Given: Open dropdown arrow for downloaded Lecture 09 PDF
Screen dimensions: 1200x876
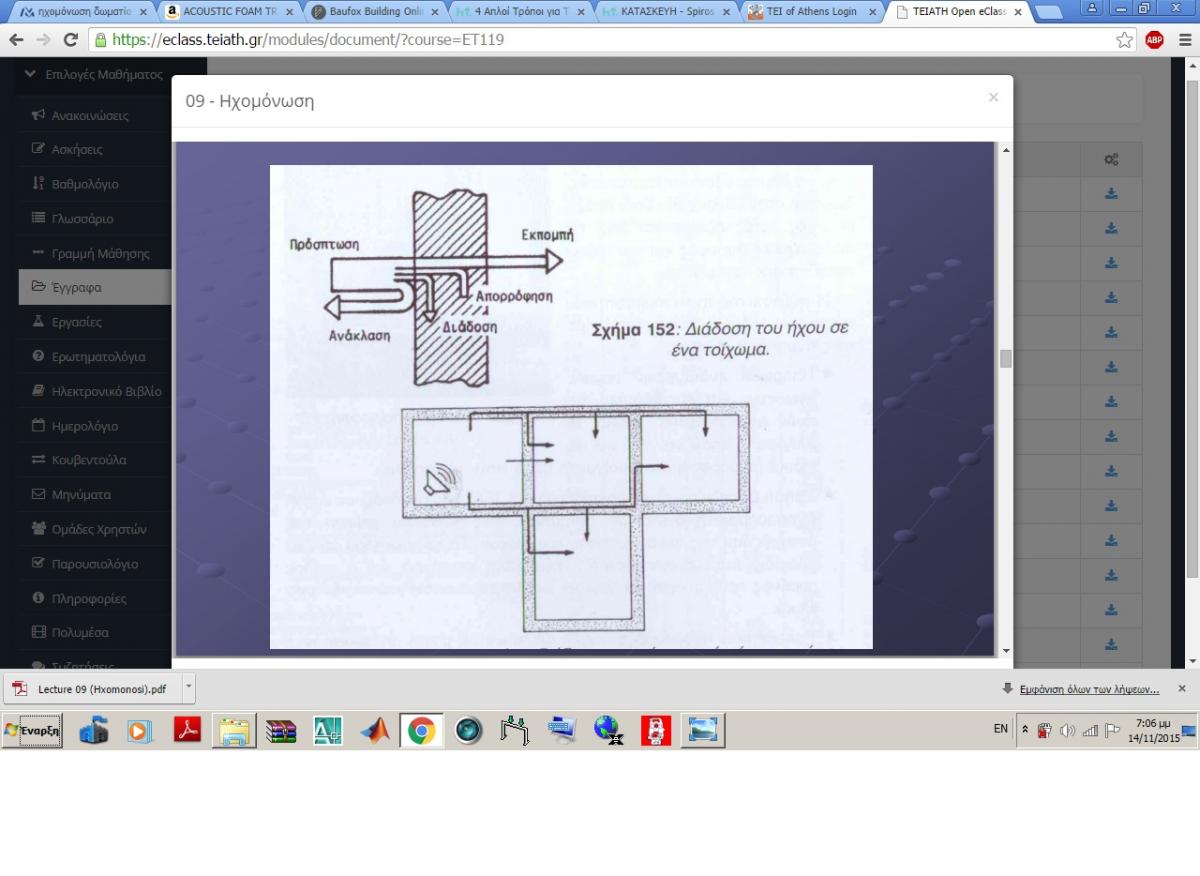Looking at the screenshot, I should point(188,688).
